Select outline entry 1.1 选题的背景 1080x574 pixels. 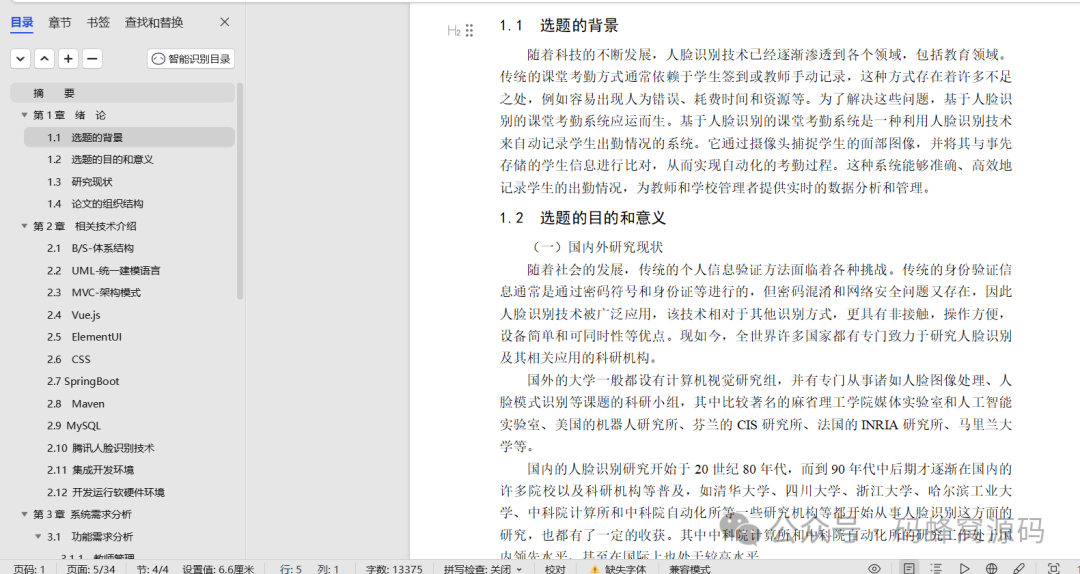pyautogui.click(x=129, y=137)
